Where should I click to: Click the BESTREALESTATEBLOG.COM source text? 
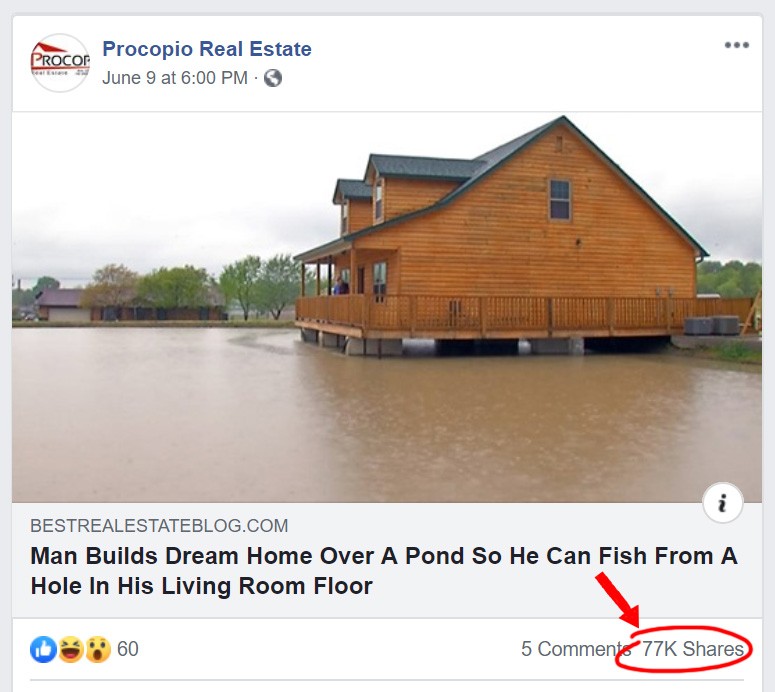click(159, 525)
